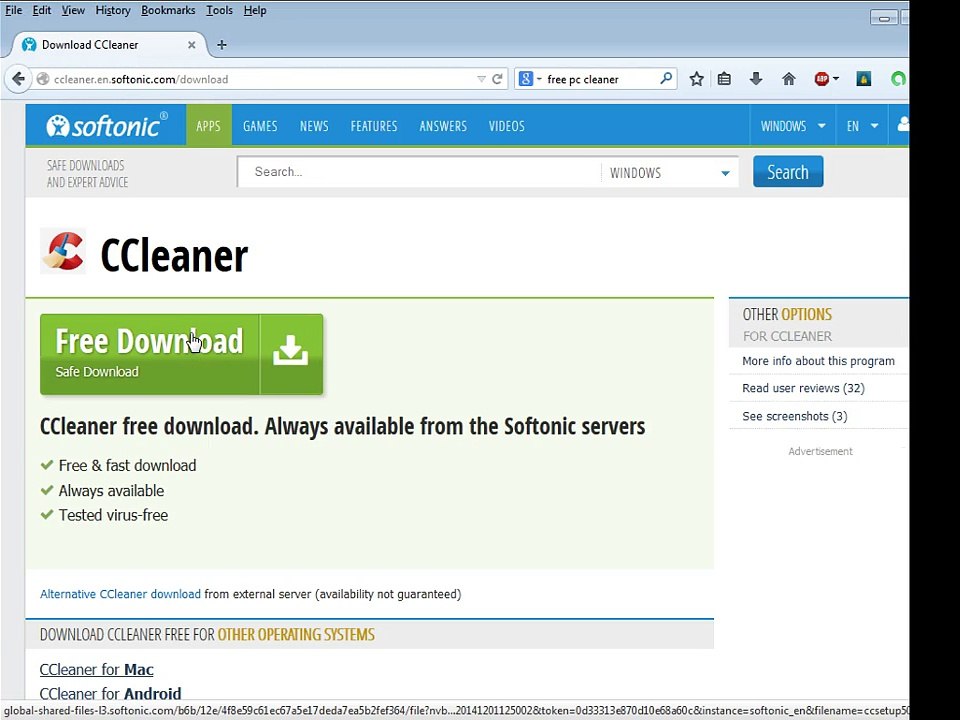Click the blue Search button
Screen dimensions: 960x720
[788, 172]
